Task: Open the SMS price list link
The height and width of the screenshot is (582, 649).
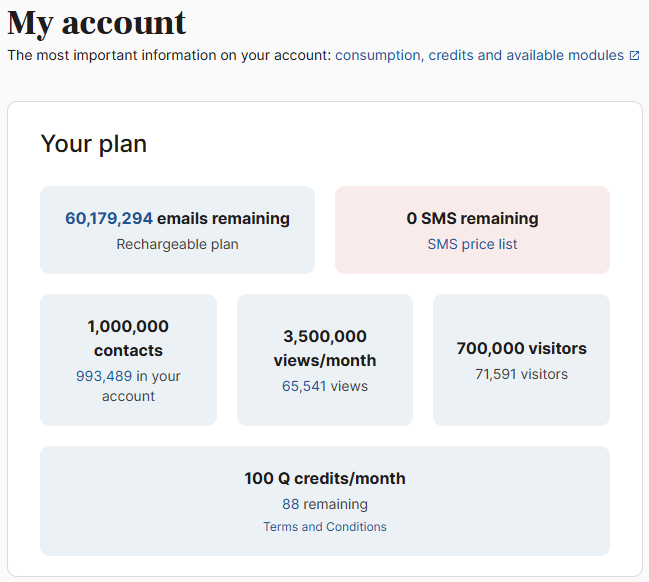Action: pos(472,244)
